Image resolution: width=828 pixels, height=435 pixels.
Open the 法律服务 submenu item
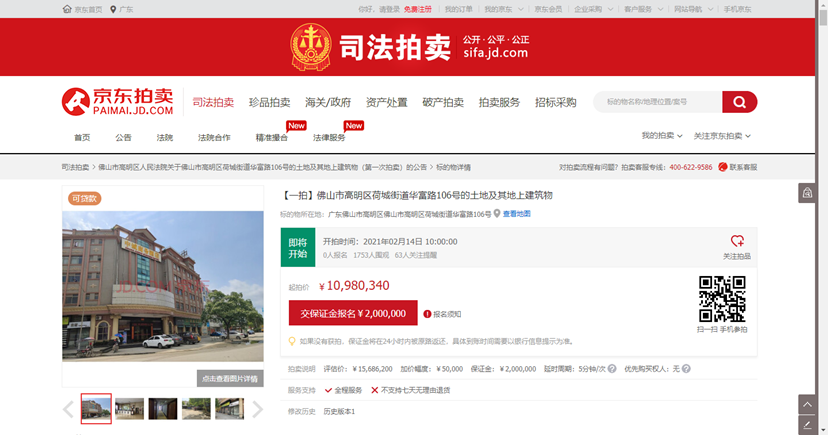[x=329, y=137]
